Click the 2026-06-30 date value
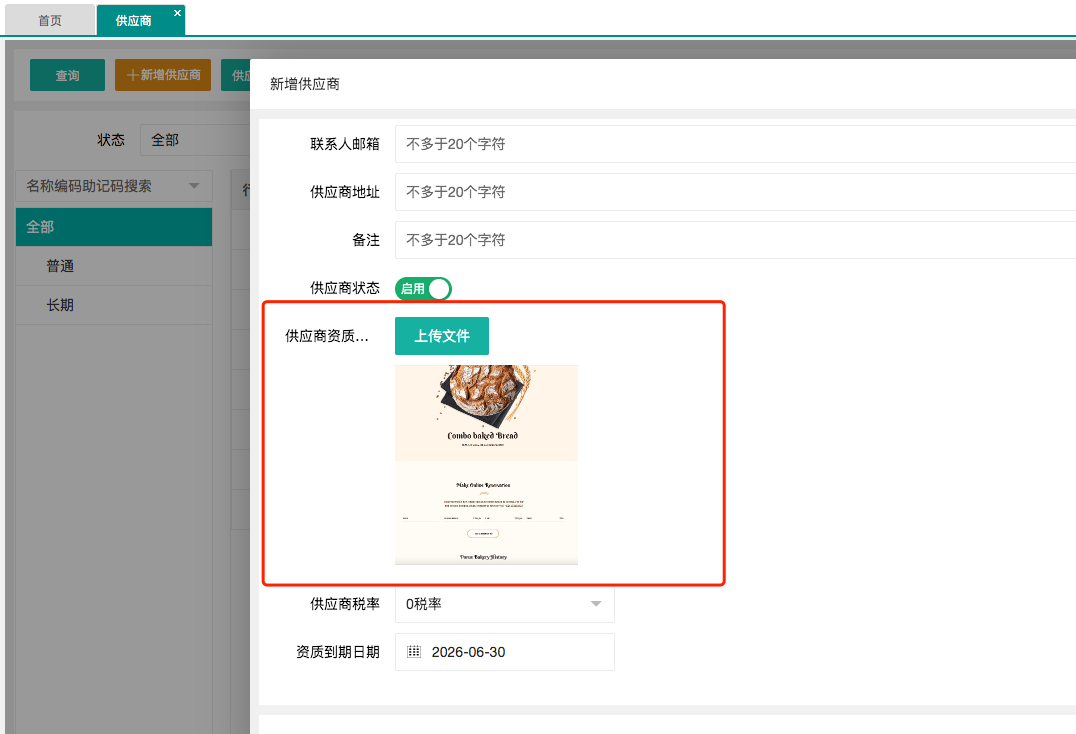Viewport: 1076px width, 734px height. coord(468,652)
